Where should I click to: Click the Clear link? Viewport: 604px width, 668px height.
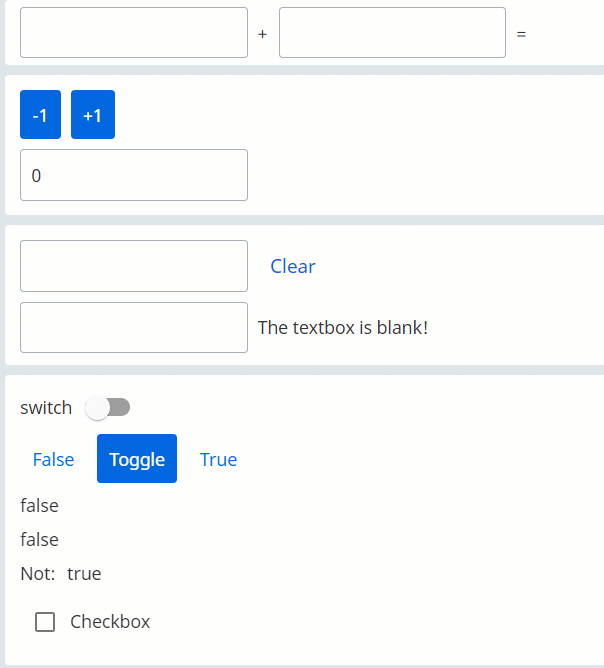click(x=293, y=266)
